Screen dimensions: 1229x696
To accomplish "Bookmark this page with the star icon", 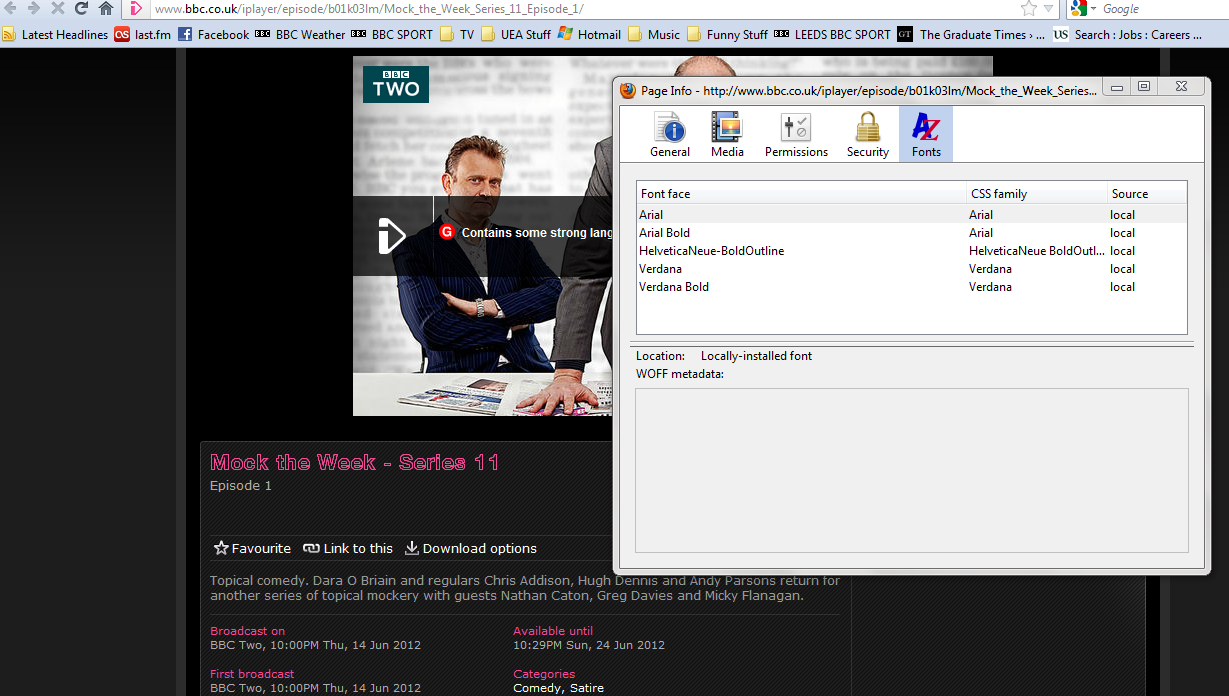I will (1029, 9).
